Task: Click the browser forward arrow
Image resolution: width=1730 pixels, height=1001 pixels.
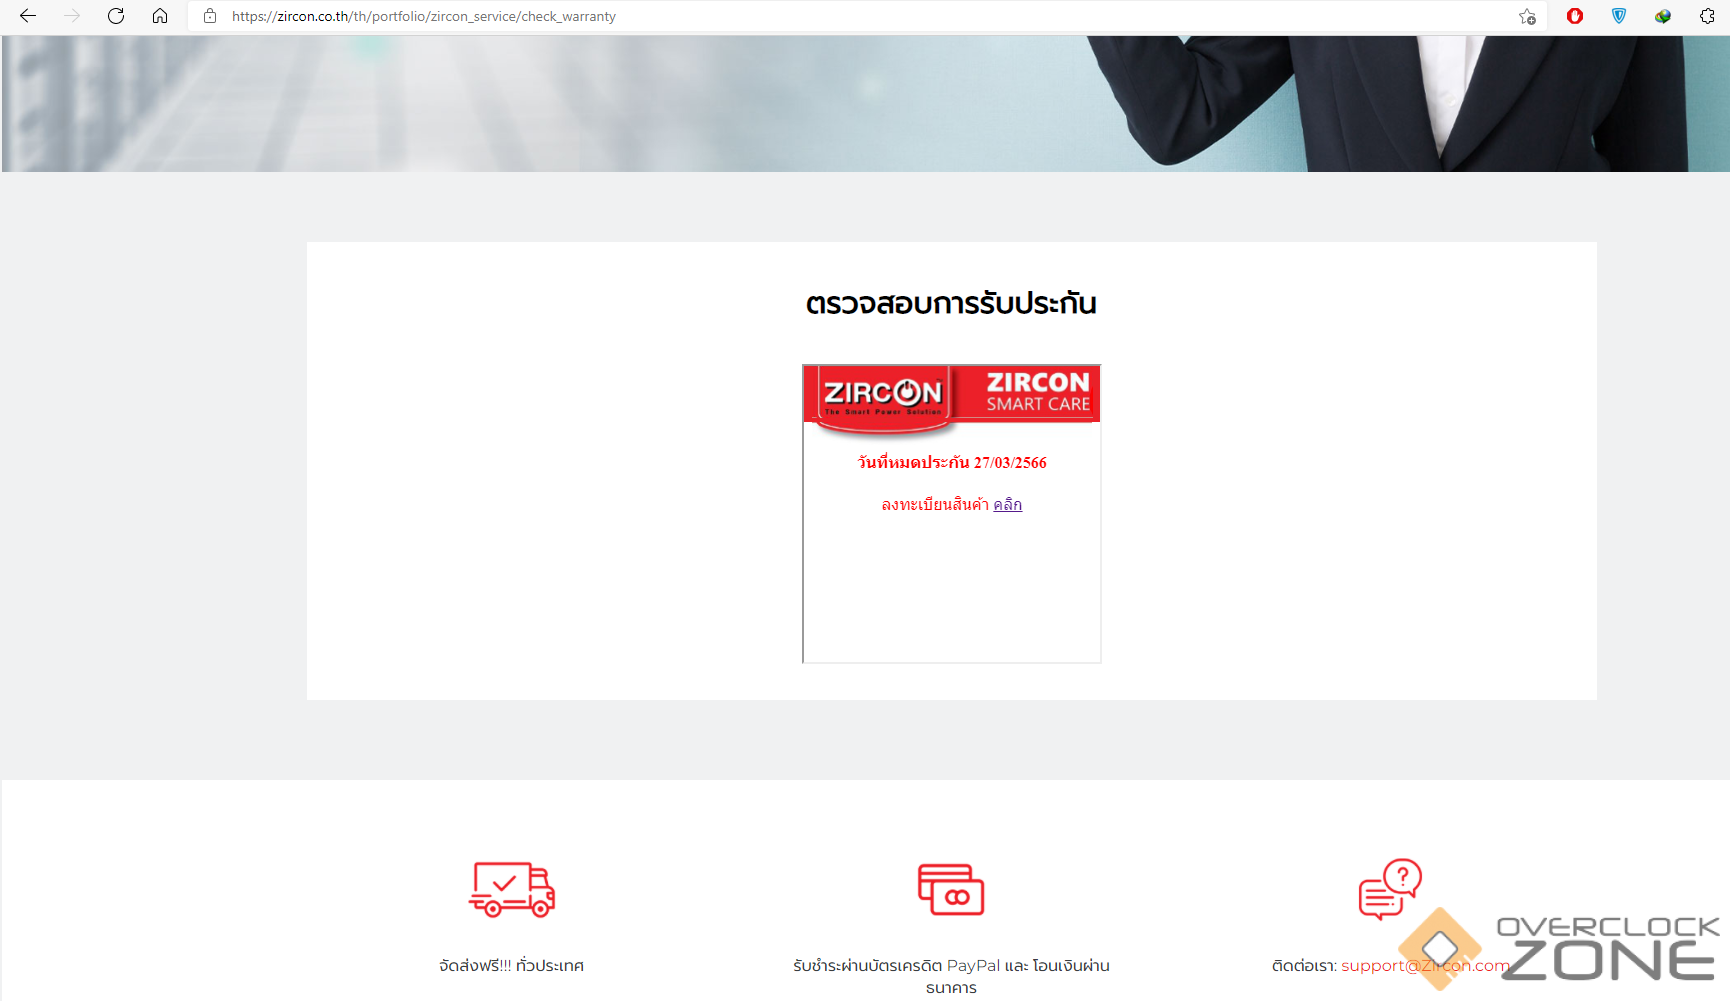Action: click(72, 16)
